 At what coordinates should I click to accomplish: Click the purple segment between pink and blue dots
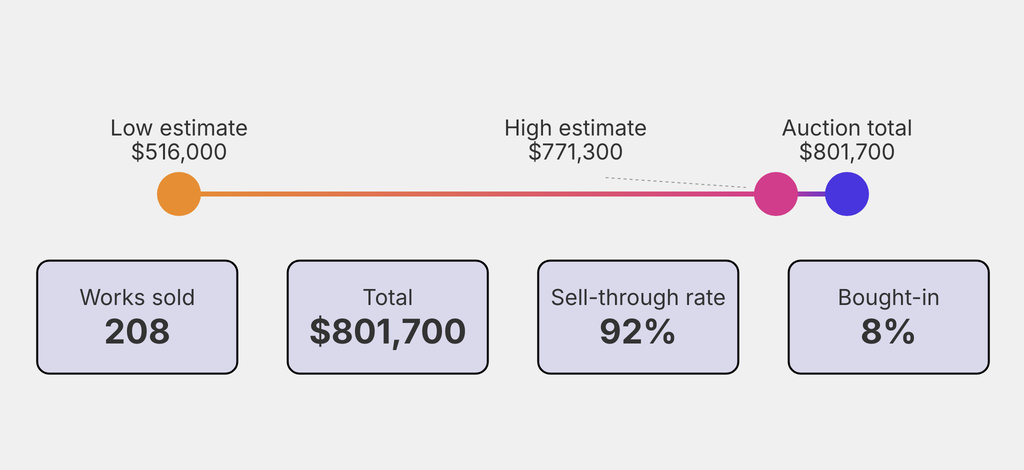coord(812,194)
